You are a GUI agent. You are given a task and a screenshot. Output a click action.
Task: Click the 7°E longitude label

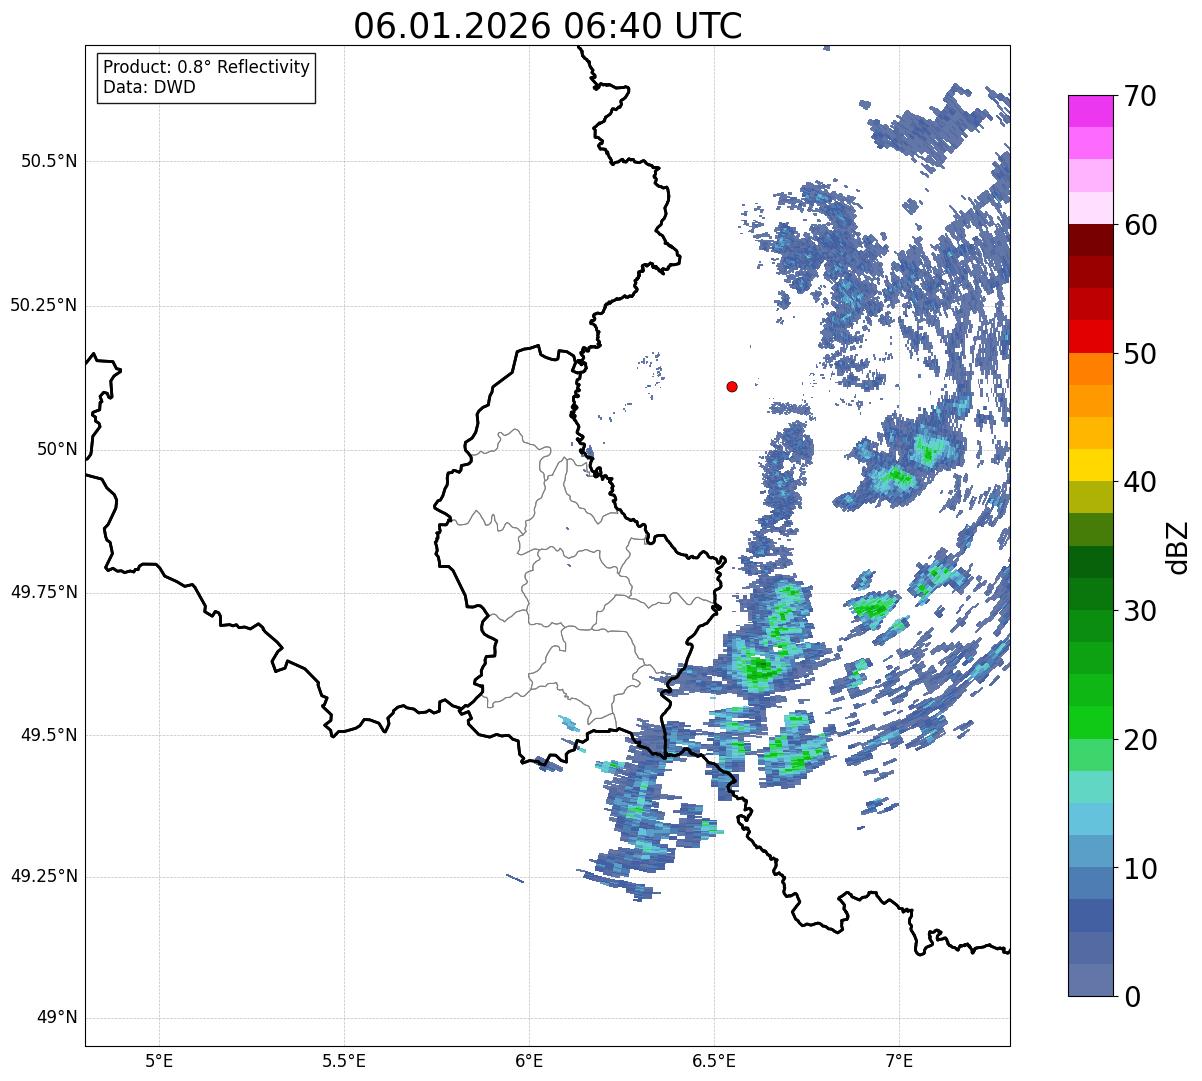point(899,1060)
